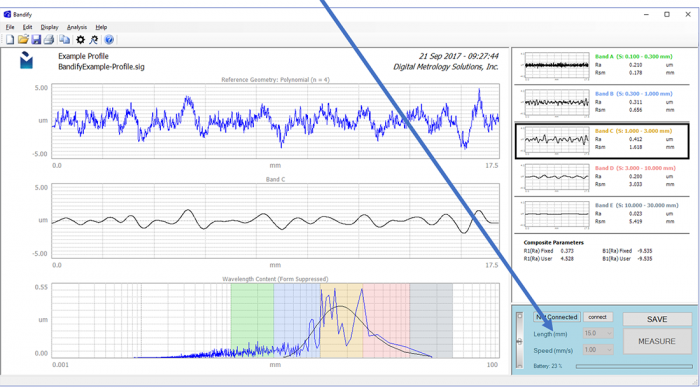Click 'Digital Metrology Solutions, Inc.' text

coord(446,67)
